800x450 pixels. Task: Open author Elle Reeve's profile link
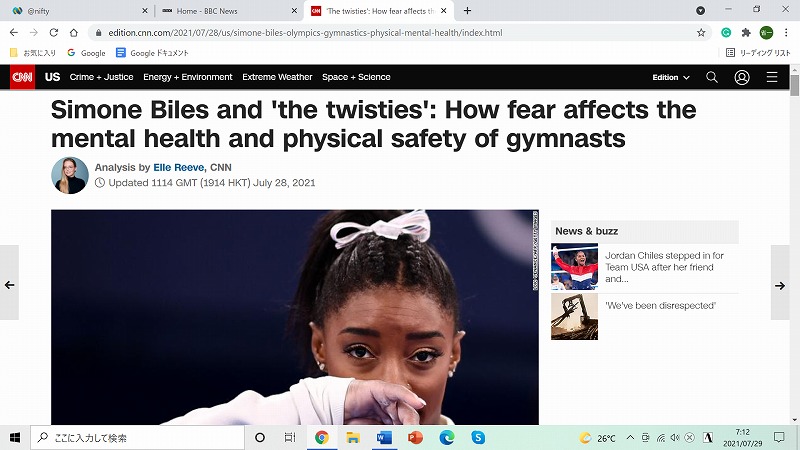click(179, 167)
